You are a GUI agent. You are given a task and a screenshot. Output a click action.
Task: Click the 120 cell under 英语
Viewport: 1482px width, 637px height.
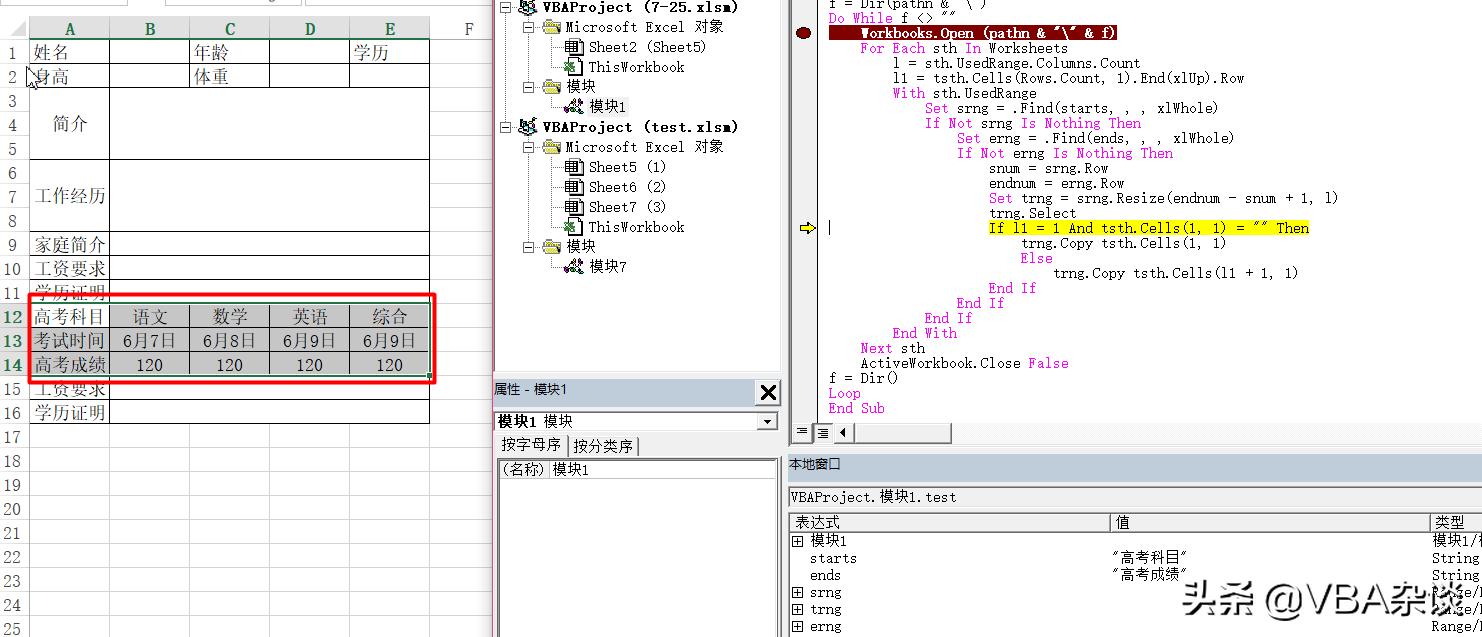(309, 365)
